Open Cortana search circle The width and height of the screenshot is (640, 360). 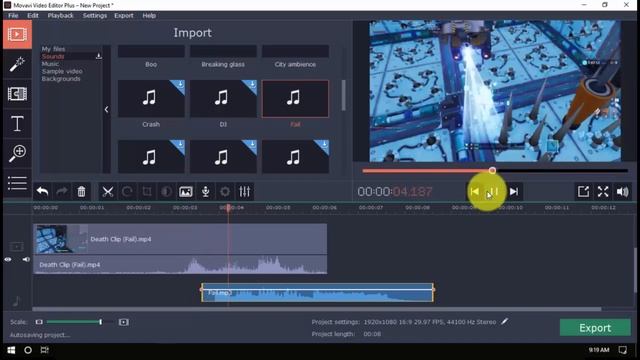tap(28, 350)
